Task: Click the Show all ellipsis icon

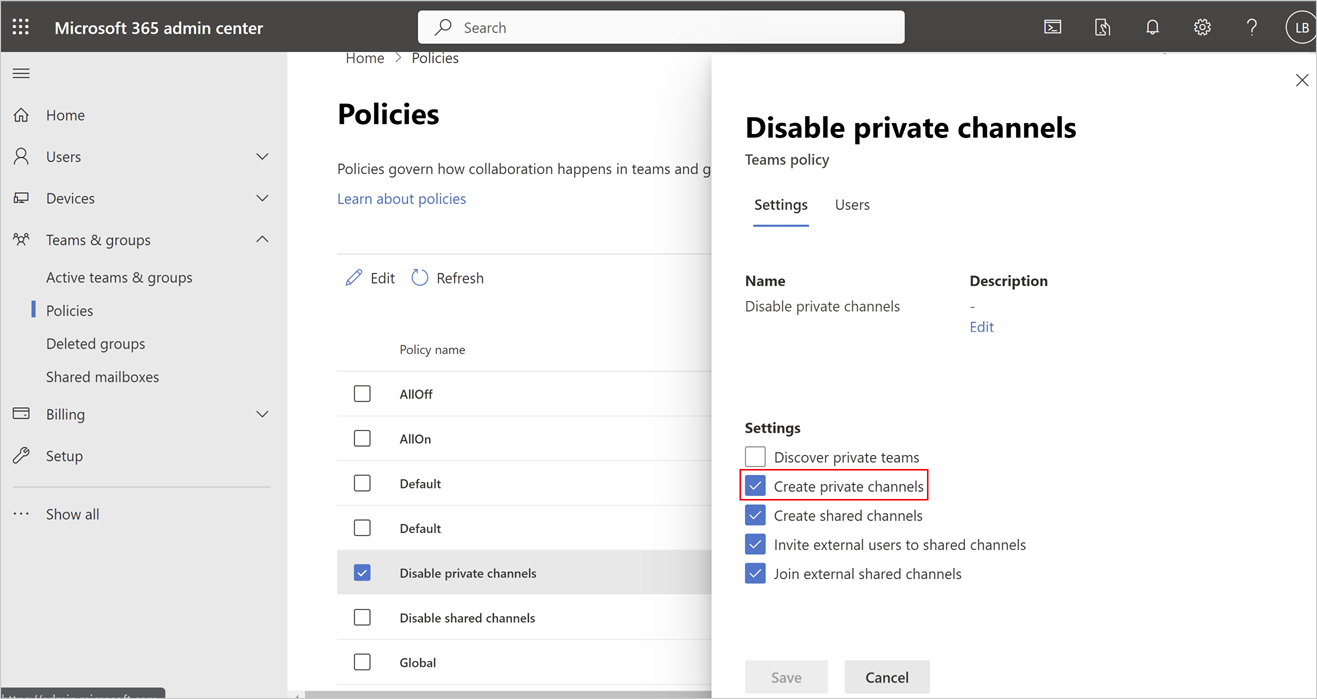Action: (21, 514)
